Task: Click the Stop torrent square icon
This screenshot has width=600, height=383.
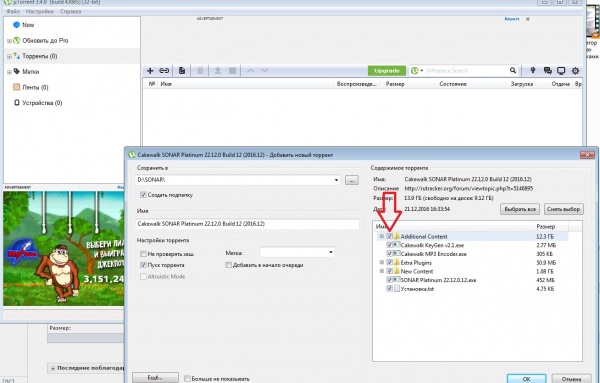Action: [232, 71]
